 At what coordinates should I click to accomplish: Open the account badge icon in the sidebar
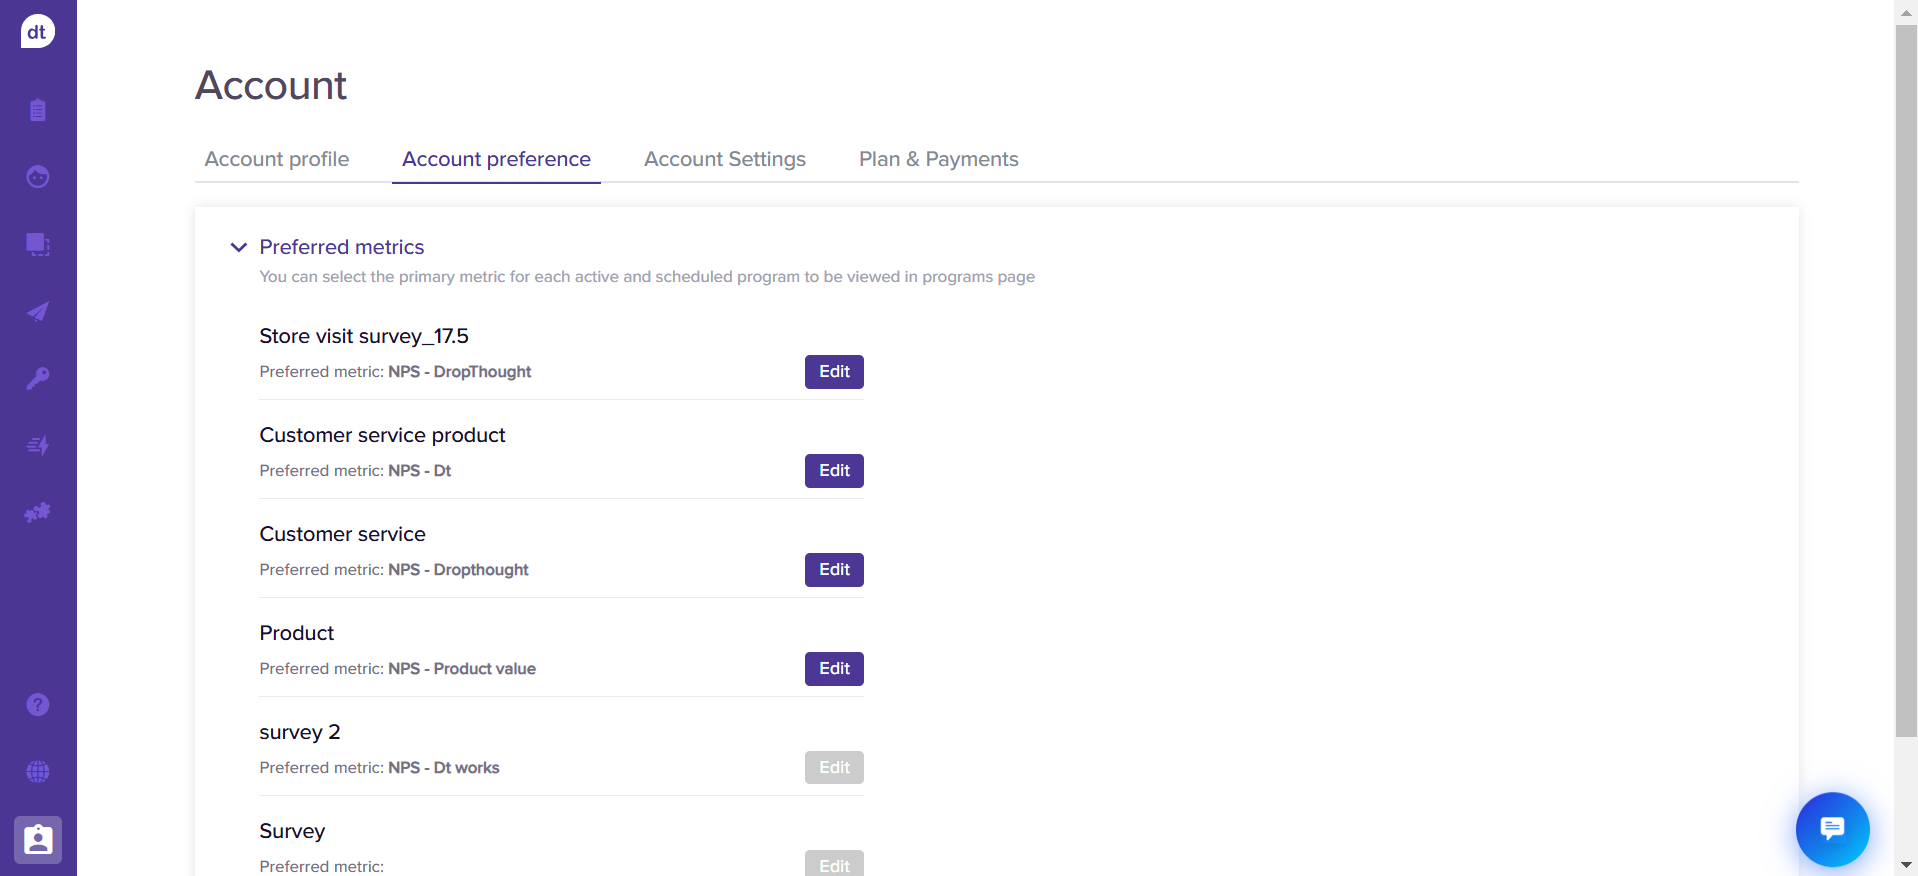pyautogui.click(x=38, y=839)
